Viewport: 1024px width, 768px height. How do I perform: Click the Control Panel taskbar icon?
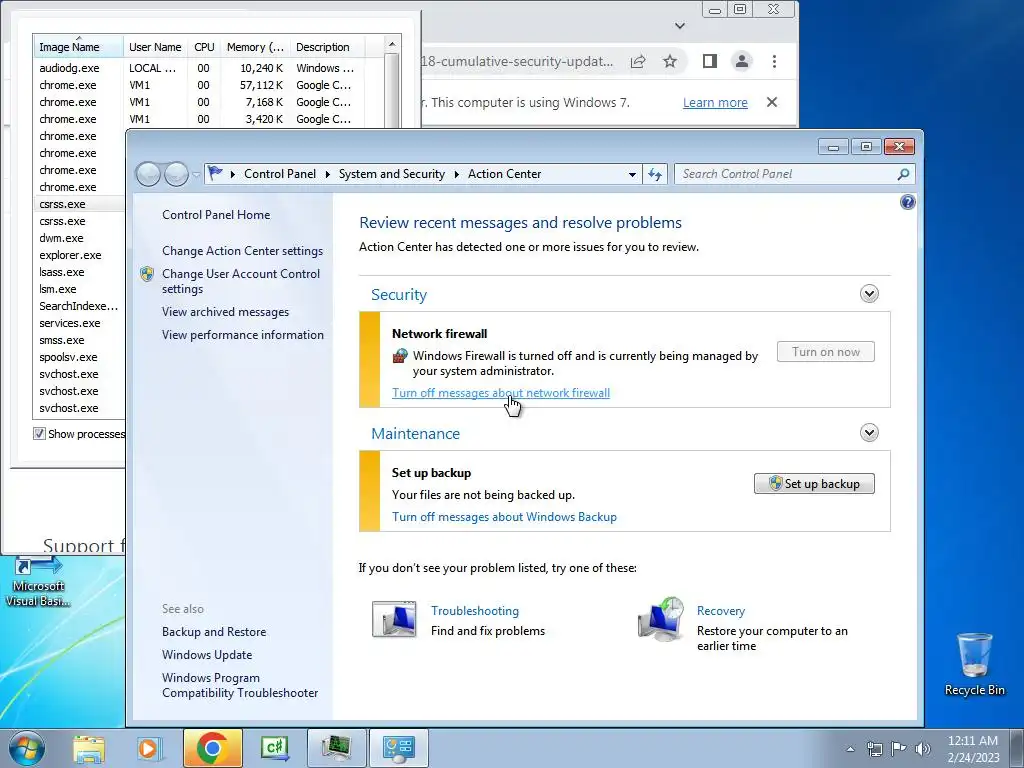399,748
